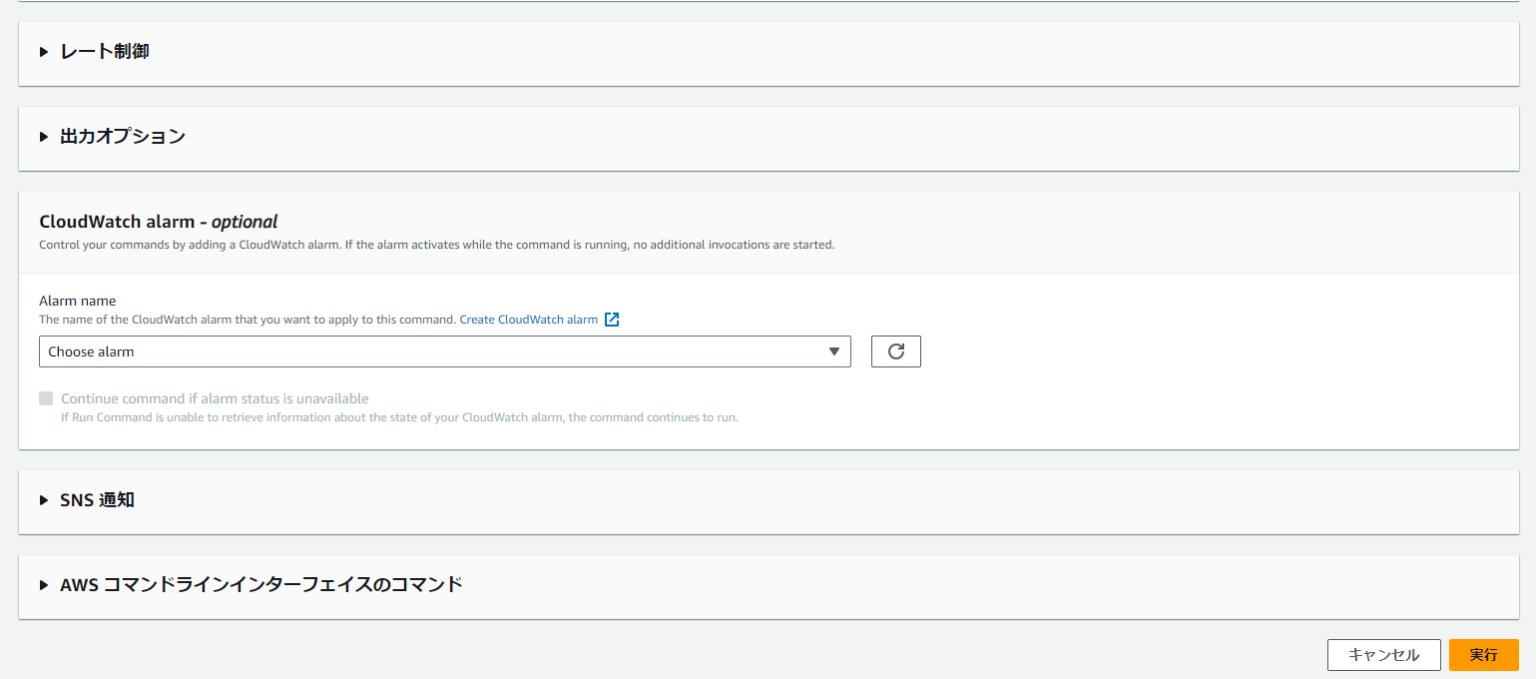Image resolution: width=1536 pixels, height=679 pixels.
Task: Click the SNS 通知 disclosure triangle
Action: coord(44,500)
